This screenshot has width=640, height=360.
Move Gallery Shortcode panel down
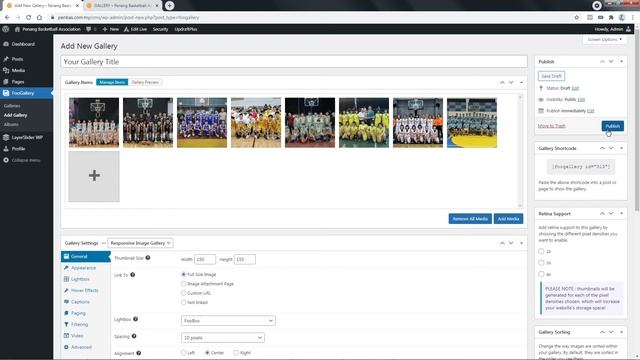coord(611,148)
